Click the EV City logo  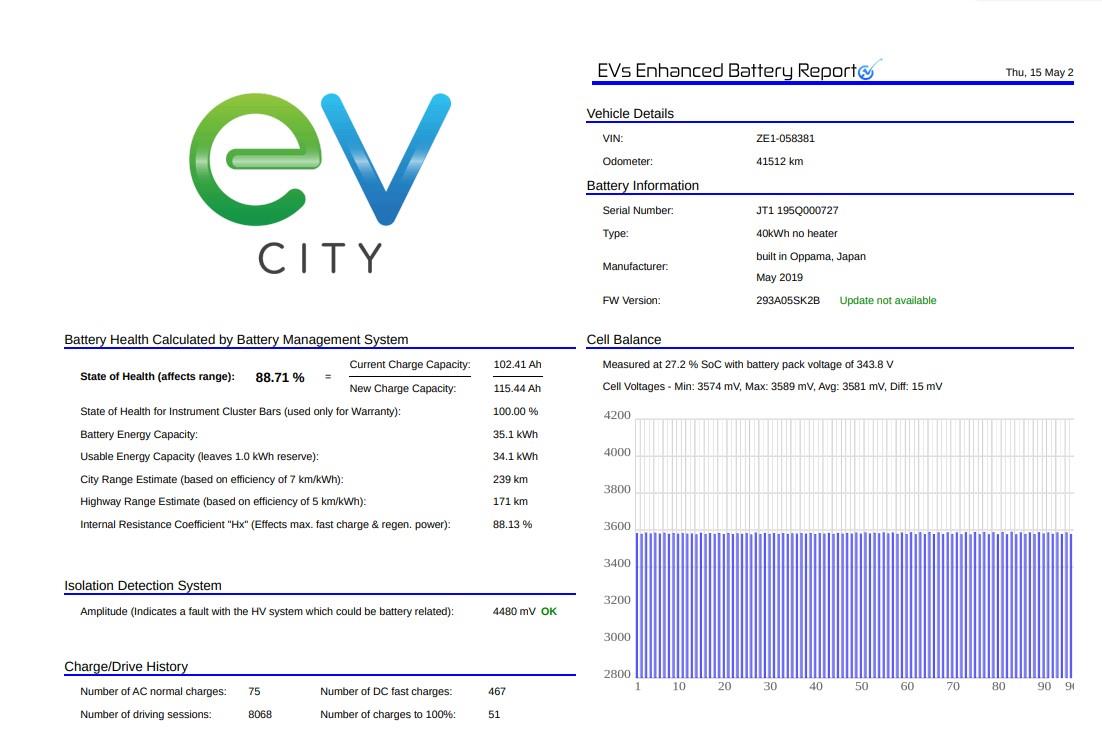320,183
